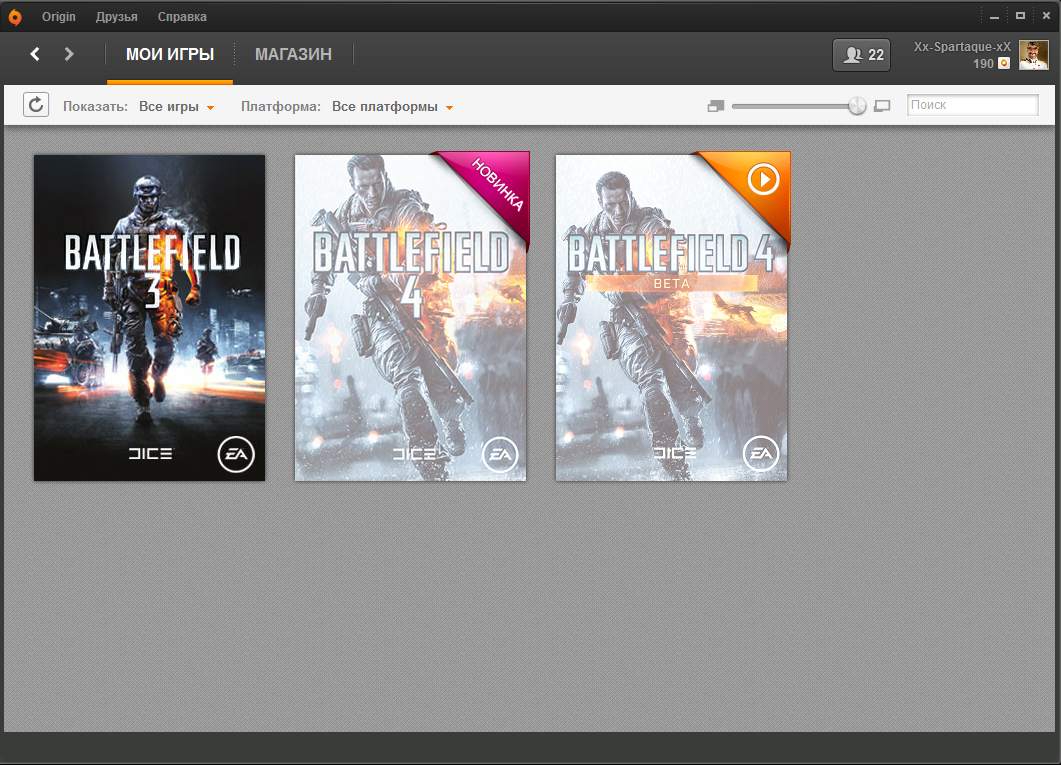Maximize the Origin window

pos(1020,16)
